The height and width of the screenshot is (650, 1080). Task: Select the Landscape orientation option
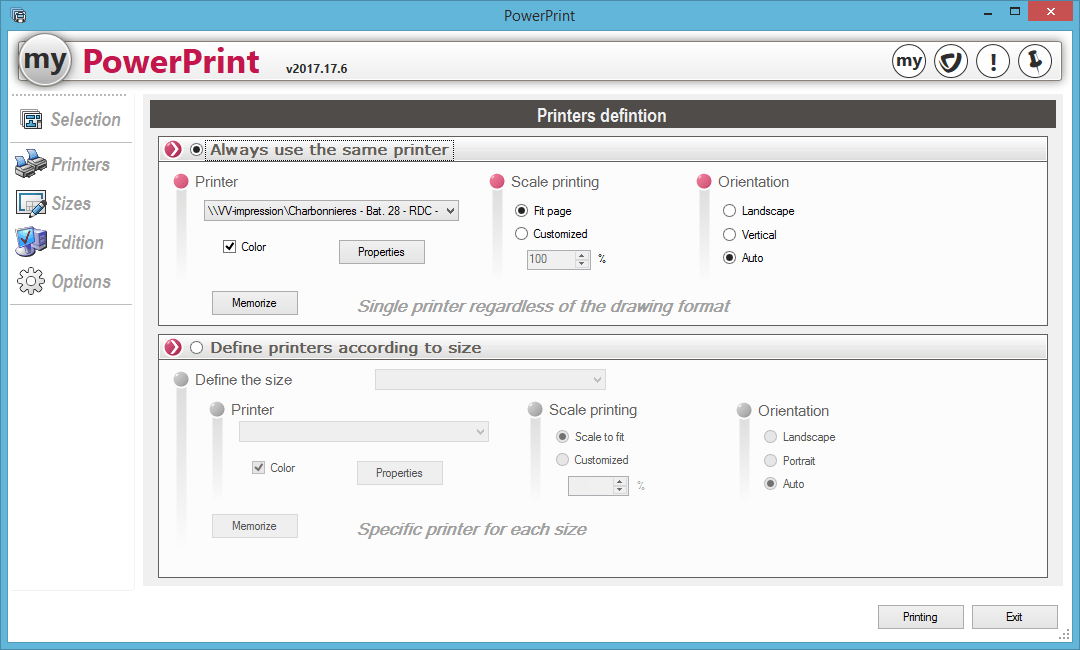(x=729, y=211)
